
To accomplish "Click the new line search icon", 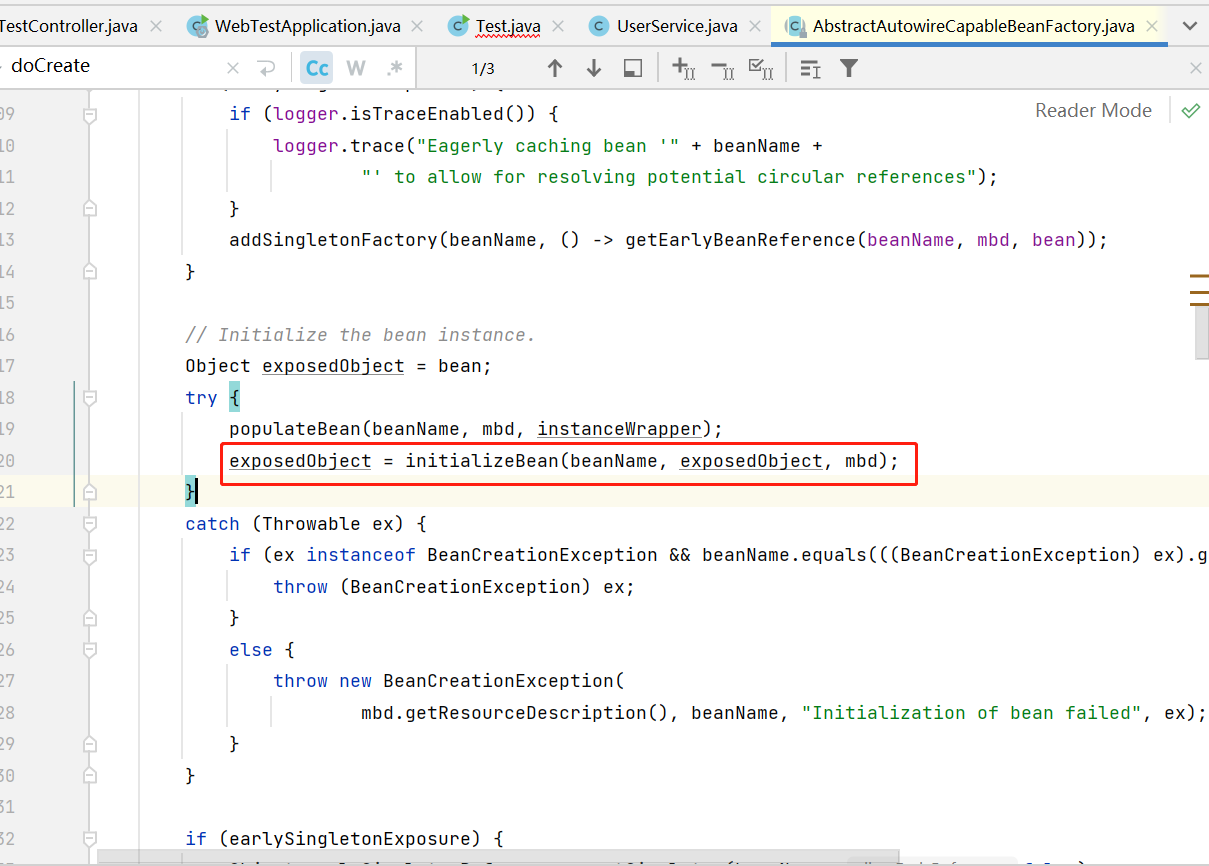I will pyautogui.click(x=266, y=68).
